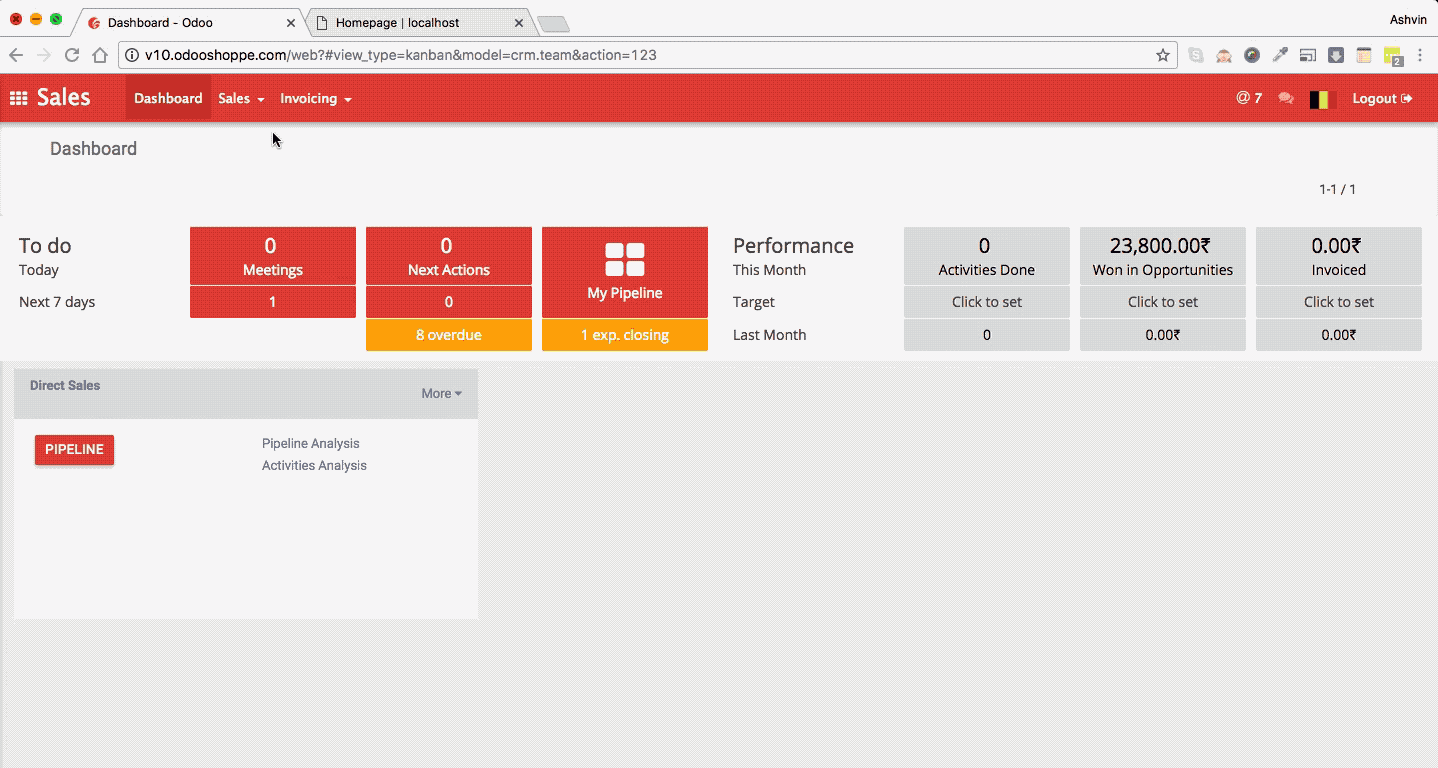Open the Dashboard menu item

(x=168, y=98)
